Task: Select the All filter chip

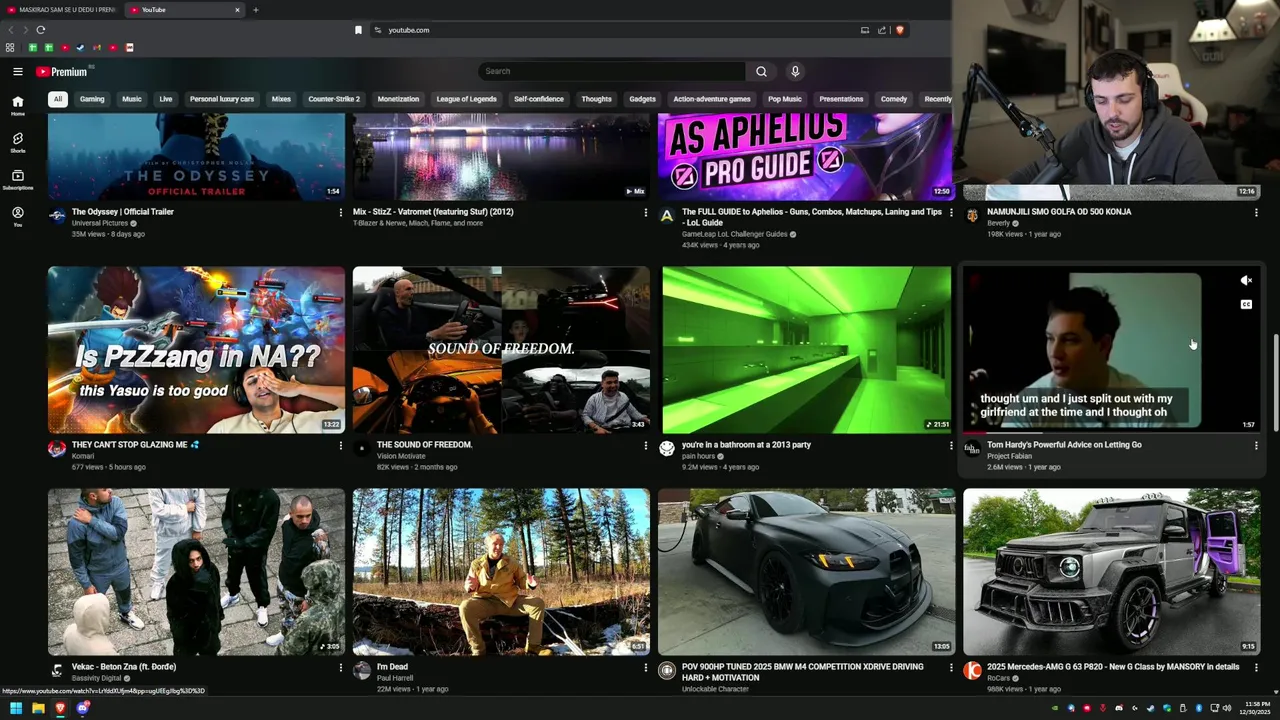Action: (x=58, y=99)
